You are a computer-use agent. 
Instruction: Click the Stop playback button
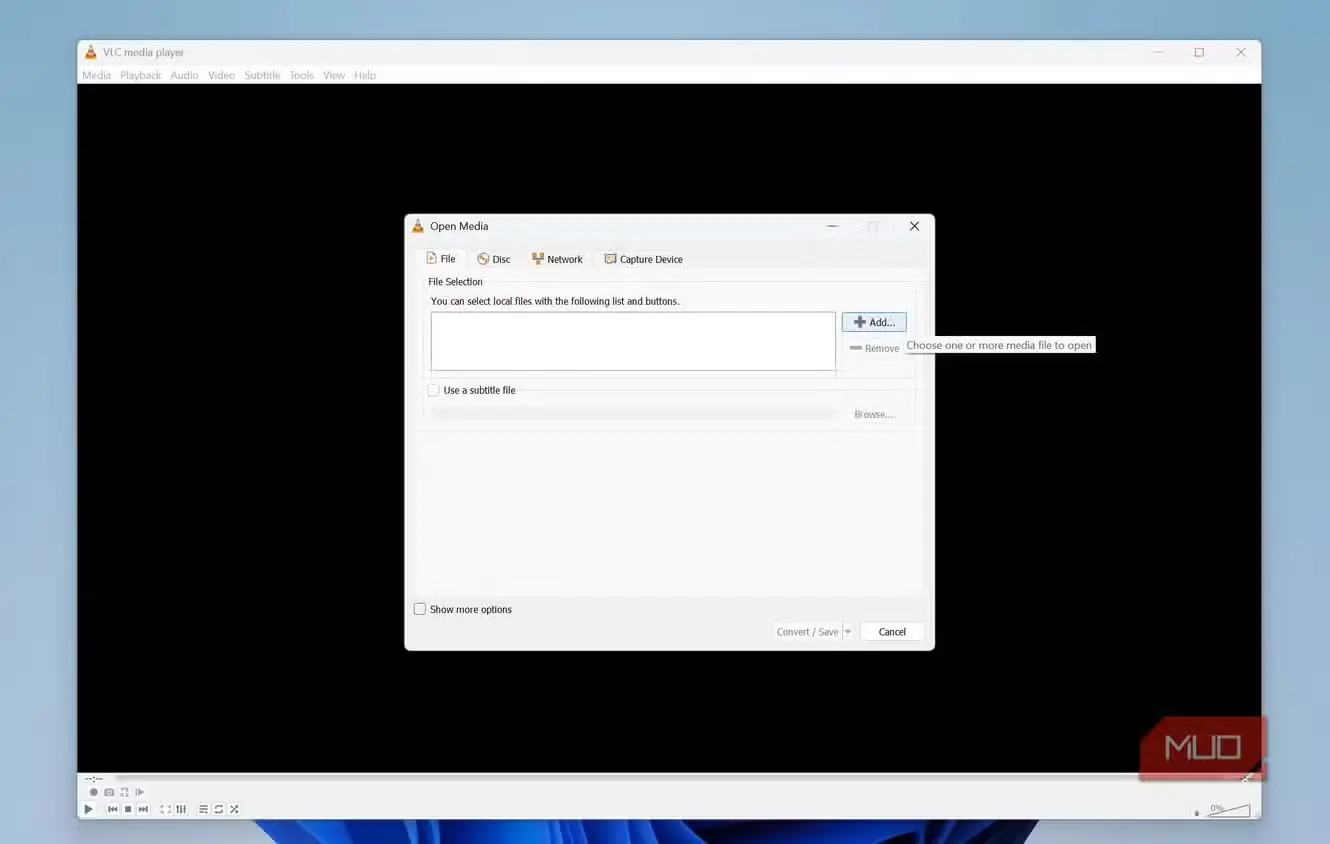[128, 809]
